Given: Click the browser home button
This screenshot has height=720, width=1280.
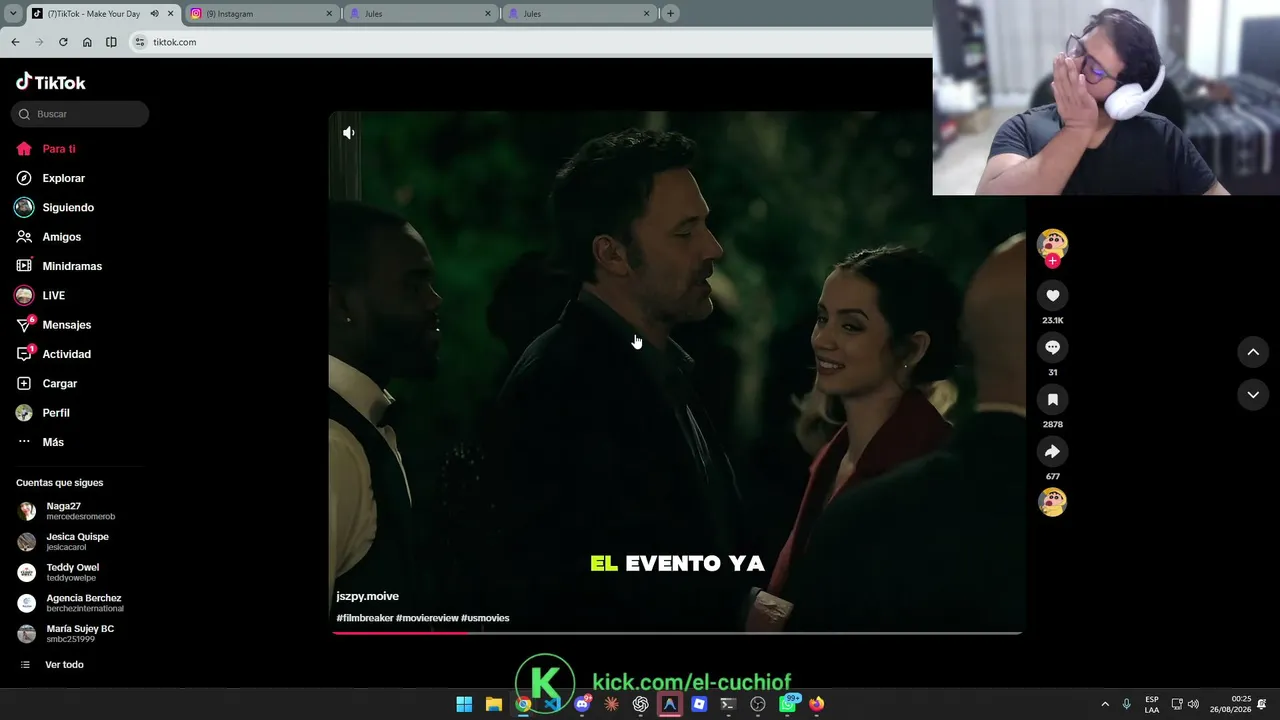Looking at the screenshot, I should pyautogui.click(x=87, y=42).
